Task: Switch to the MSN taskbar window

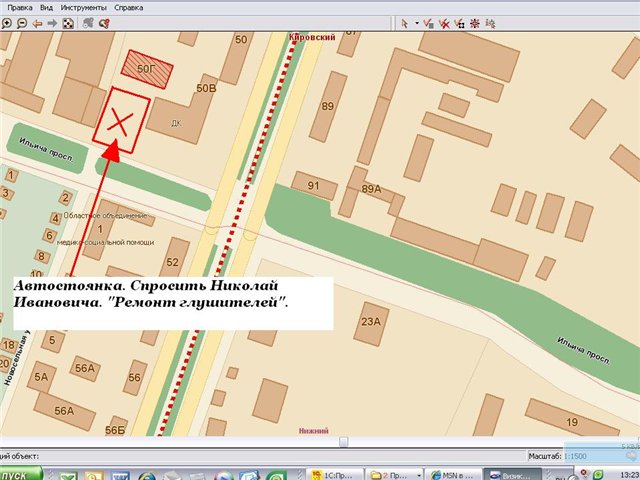Action: (448, 473)
